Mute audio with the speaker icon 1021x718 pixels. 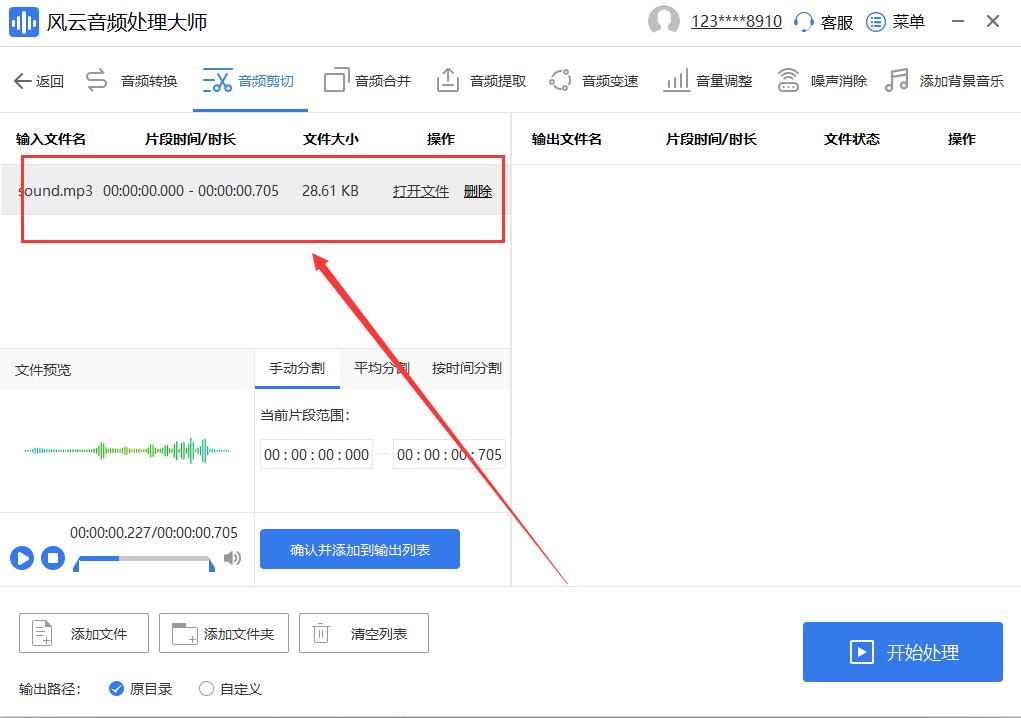pyautogui.click(x=232, y=560)
